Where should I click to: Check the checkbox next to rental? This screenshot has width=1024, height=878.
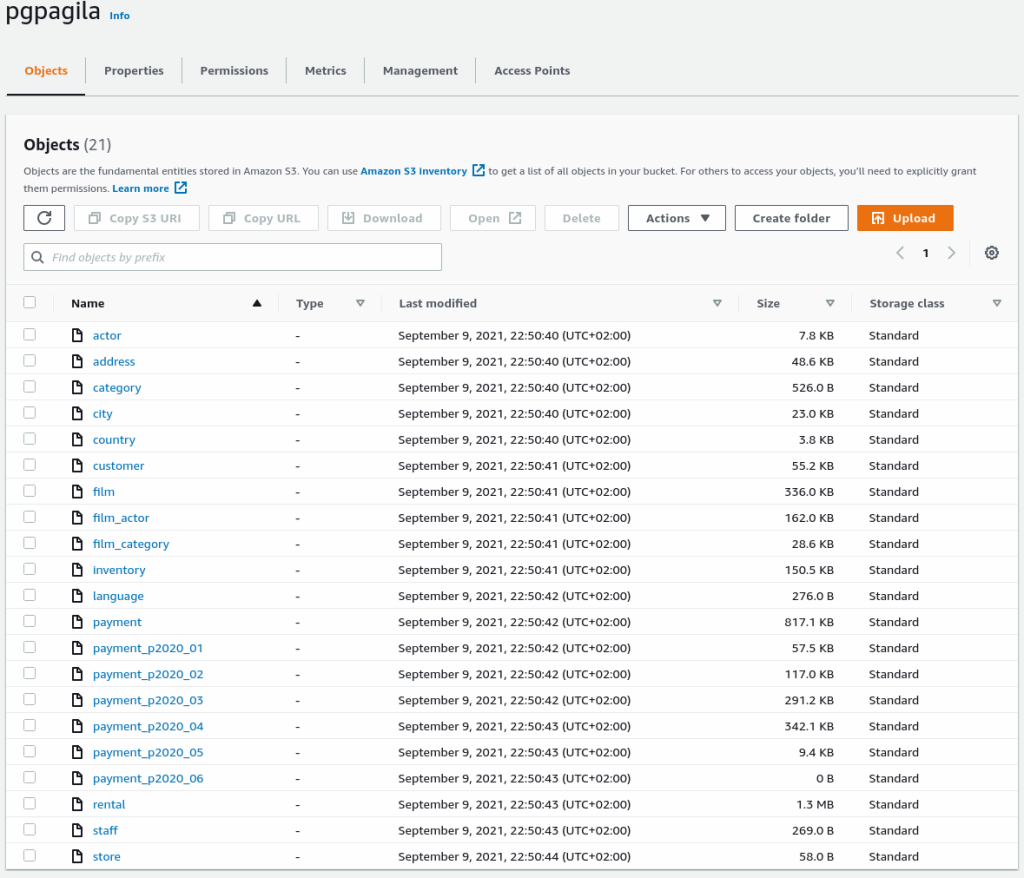point(30,804)
